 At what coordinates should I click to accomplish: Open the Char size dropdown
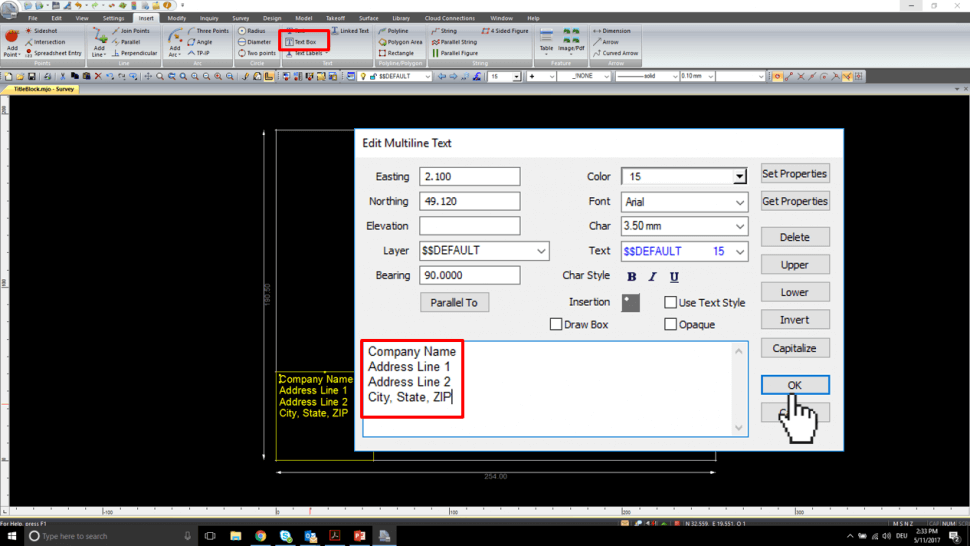[684, 227]
